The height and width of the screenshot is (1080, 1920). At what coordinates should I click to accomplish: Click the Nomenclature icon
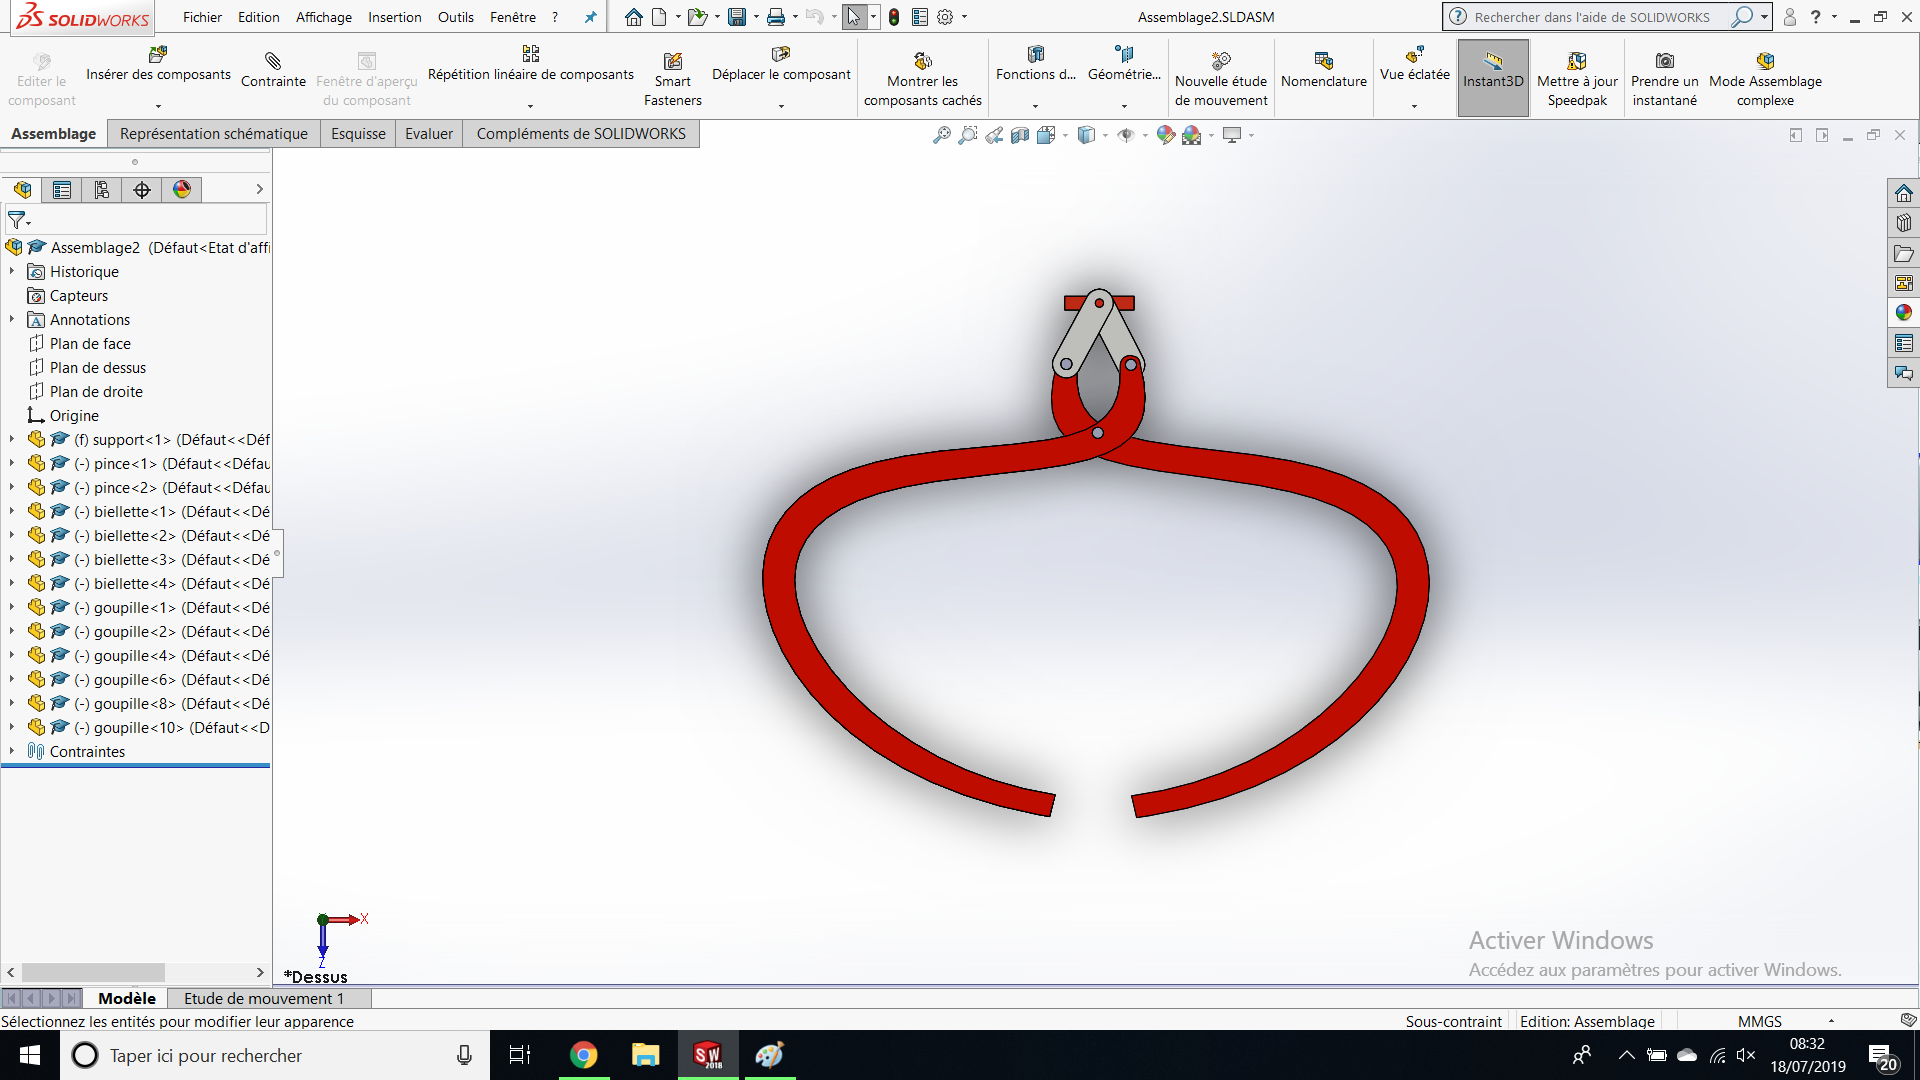tap(1323, 61)
